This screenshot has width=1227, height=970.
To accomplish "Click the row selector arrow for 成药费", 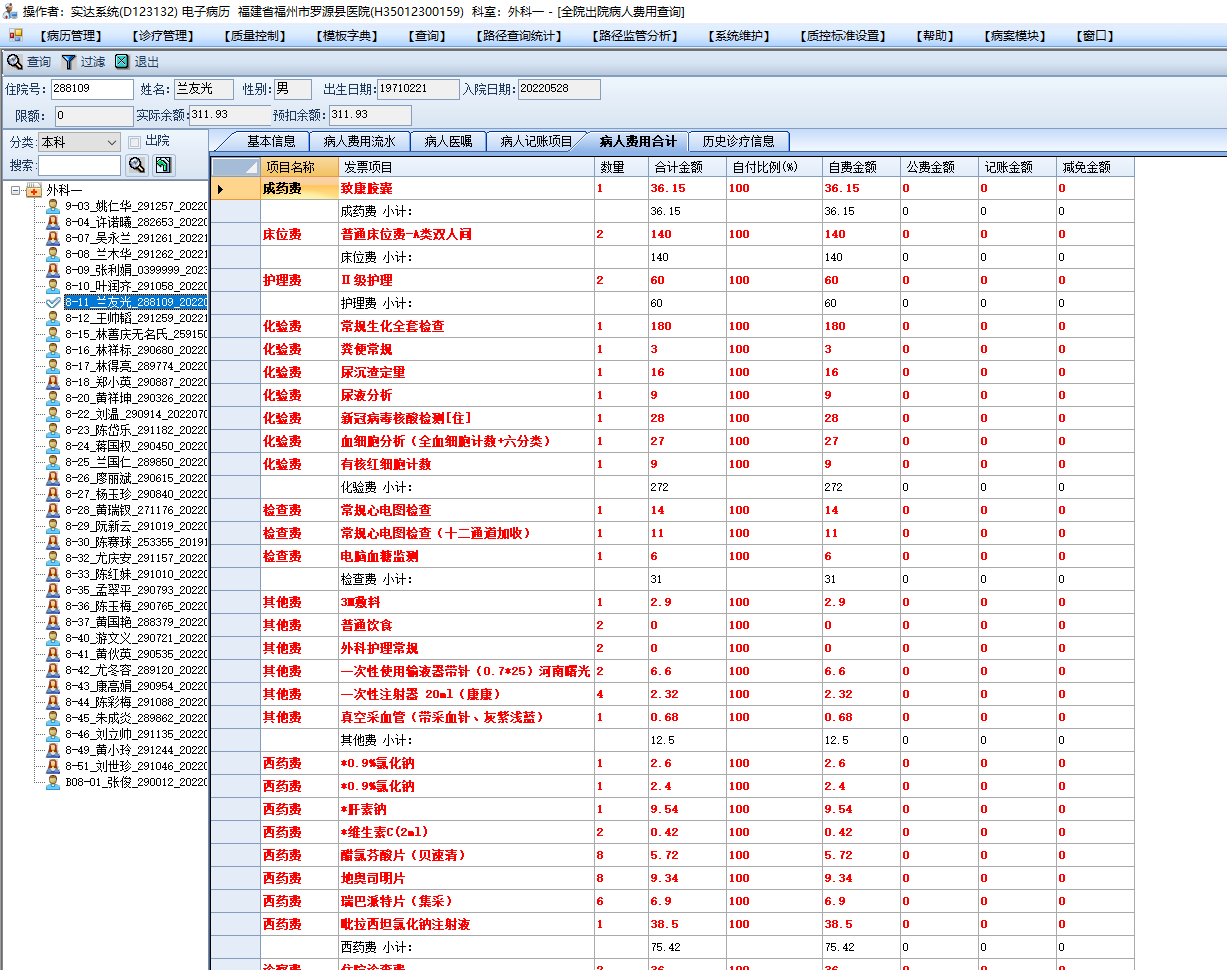I will click(x=236, y=188).
